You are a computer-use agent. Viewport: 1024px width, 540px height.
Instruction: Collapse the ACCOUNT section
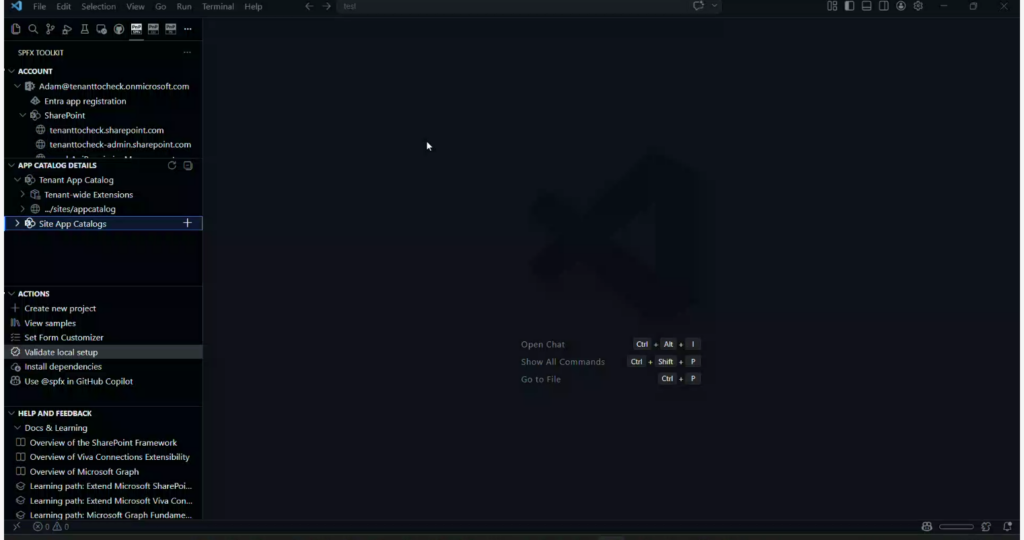[12, 71]
